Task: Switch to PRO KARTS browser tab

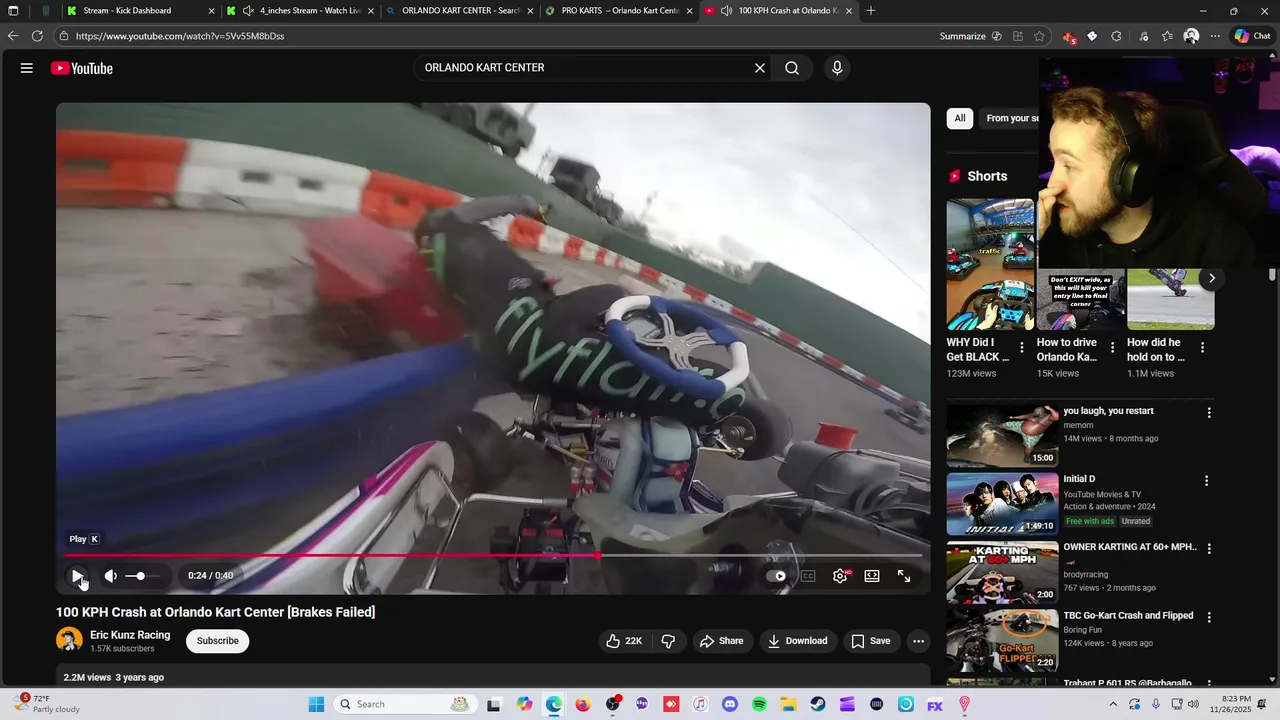Action: pyautogui.click(x=619, y=11)
